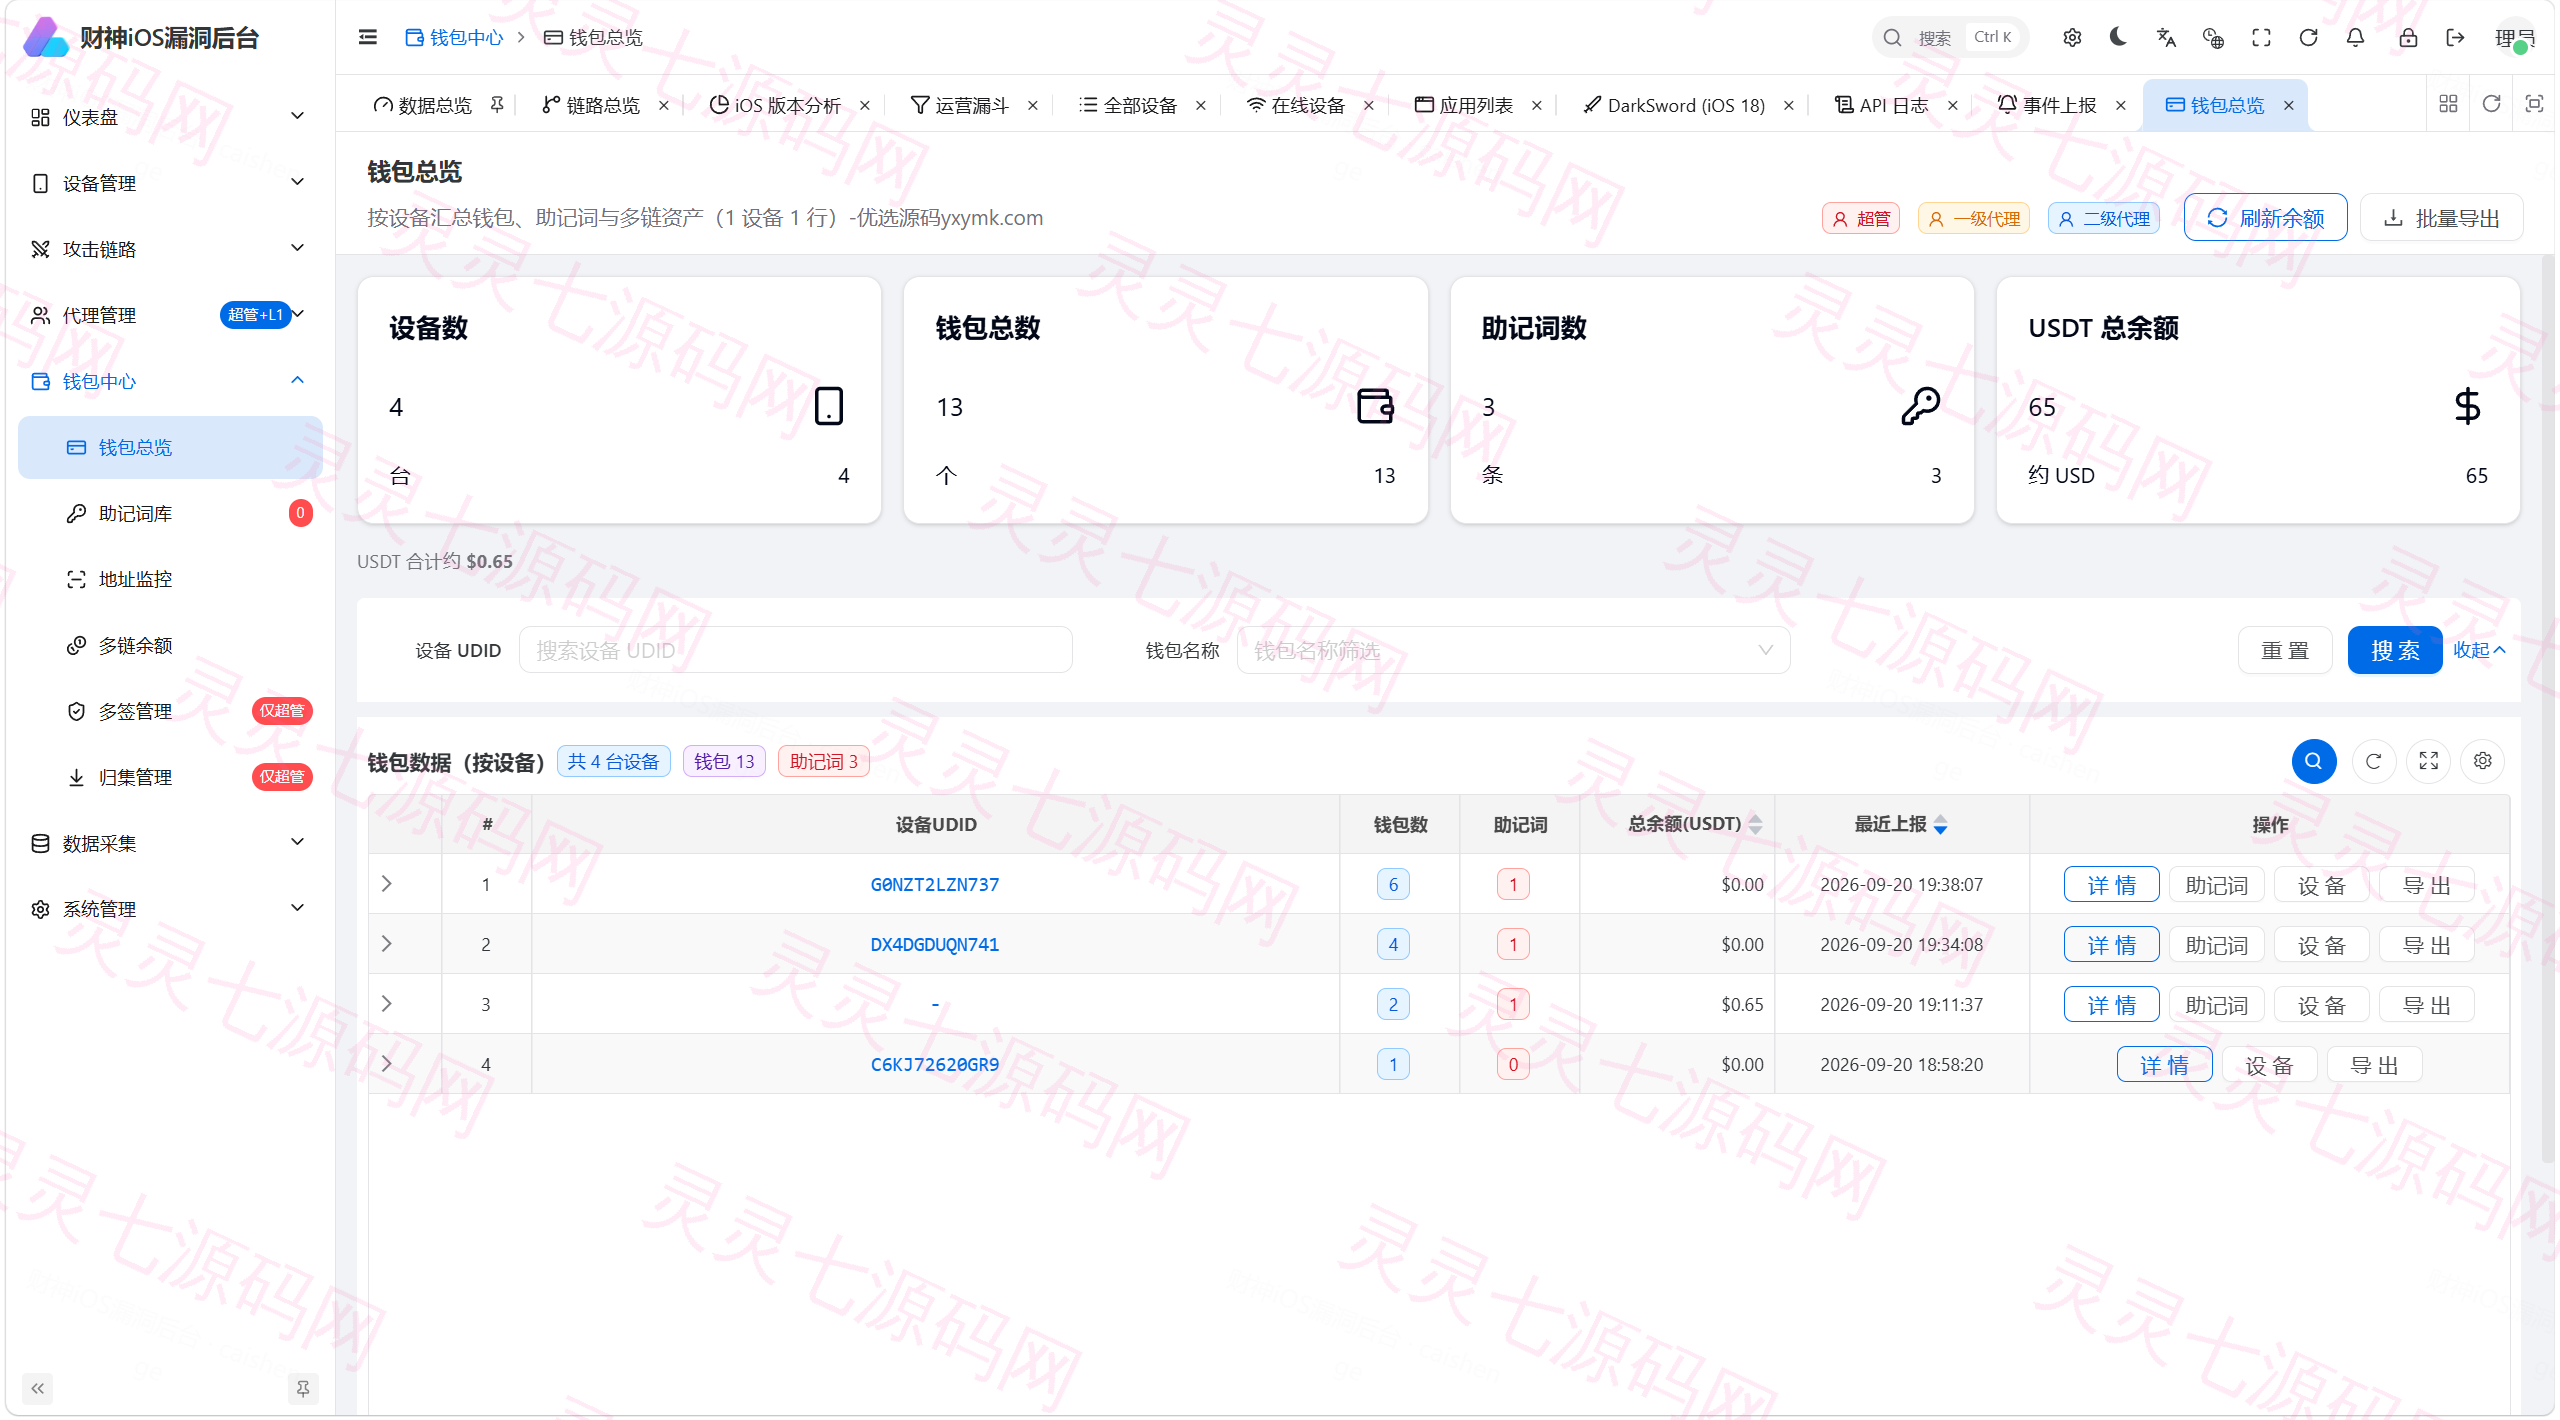Click the blue 搜索 button

tap(2394, 650)
